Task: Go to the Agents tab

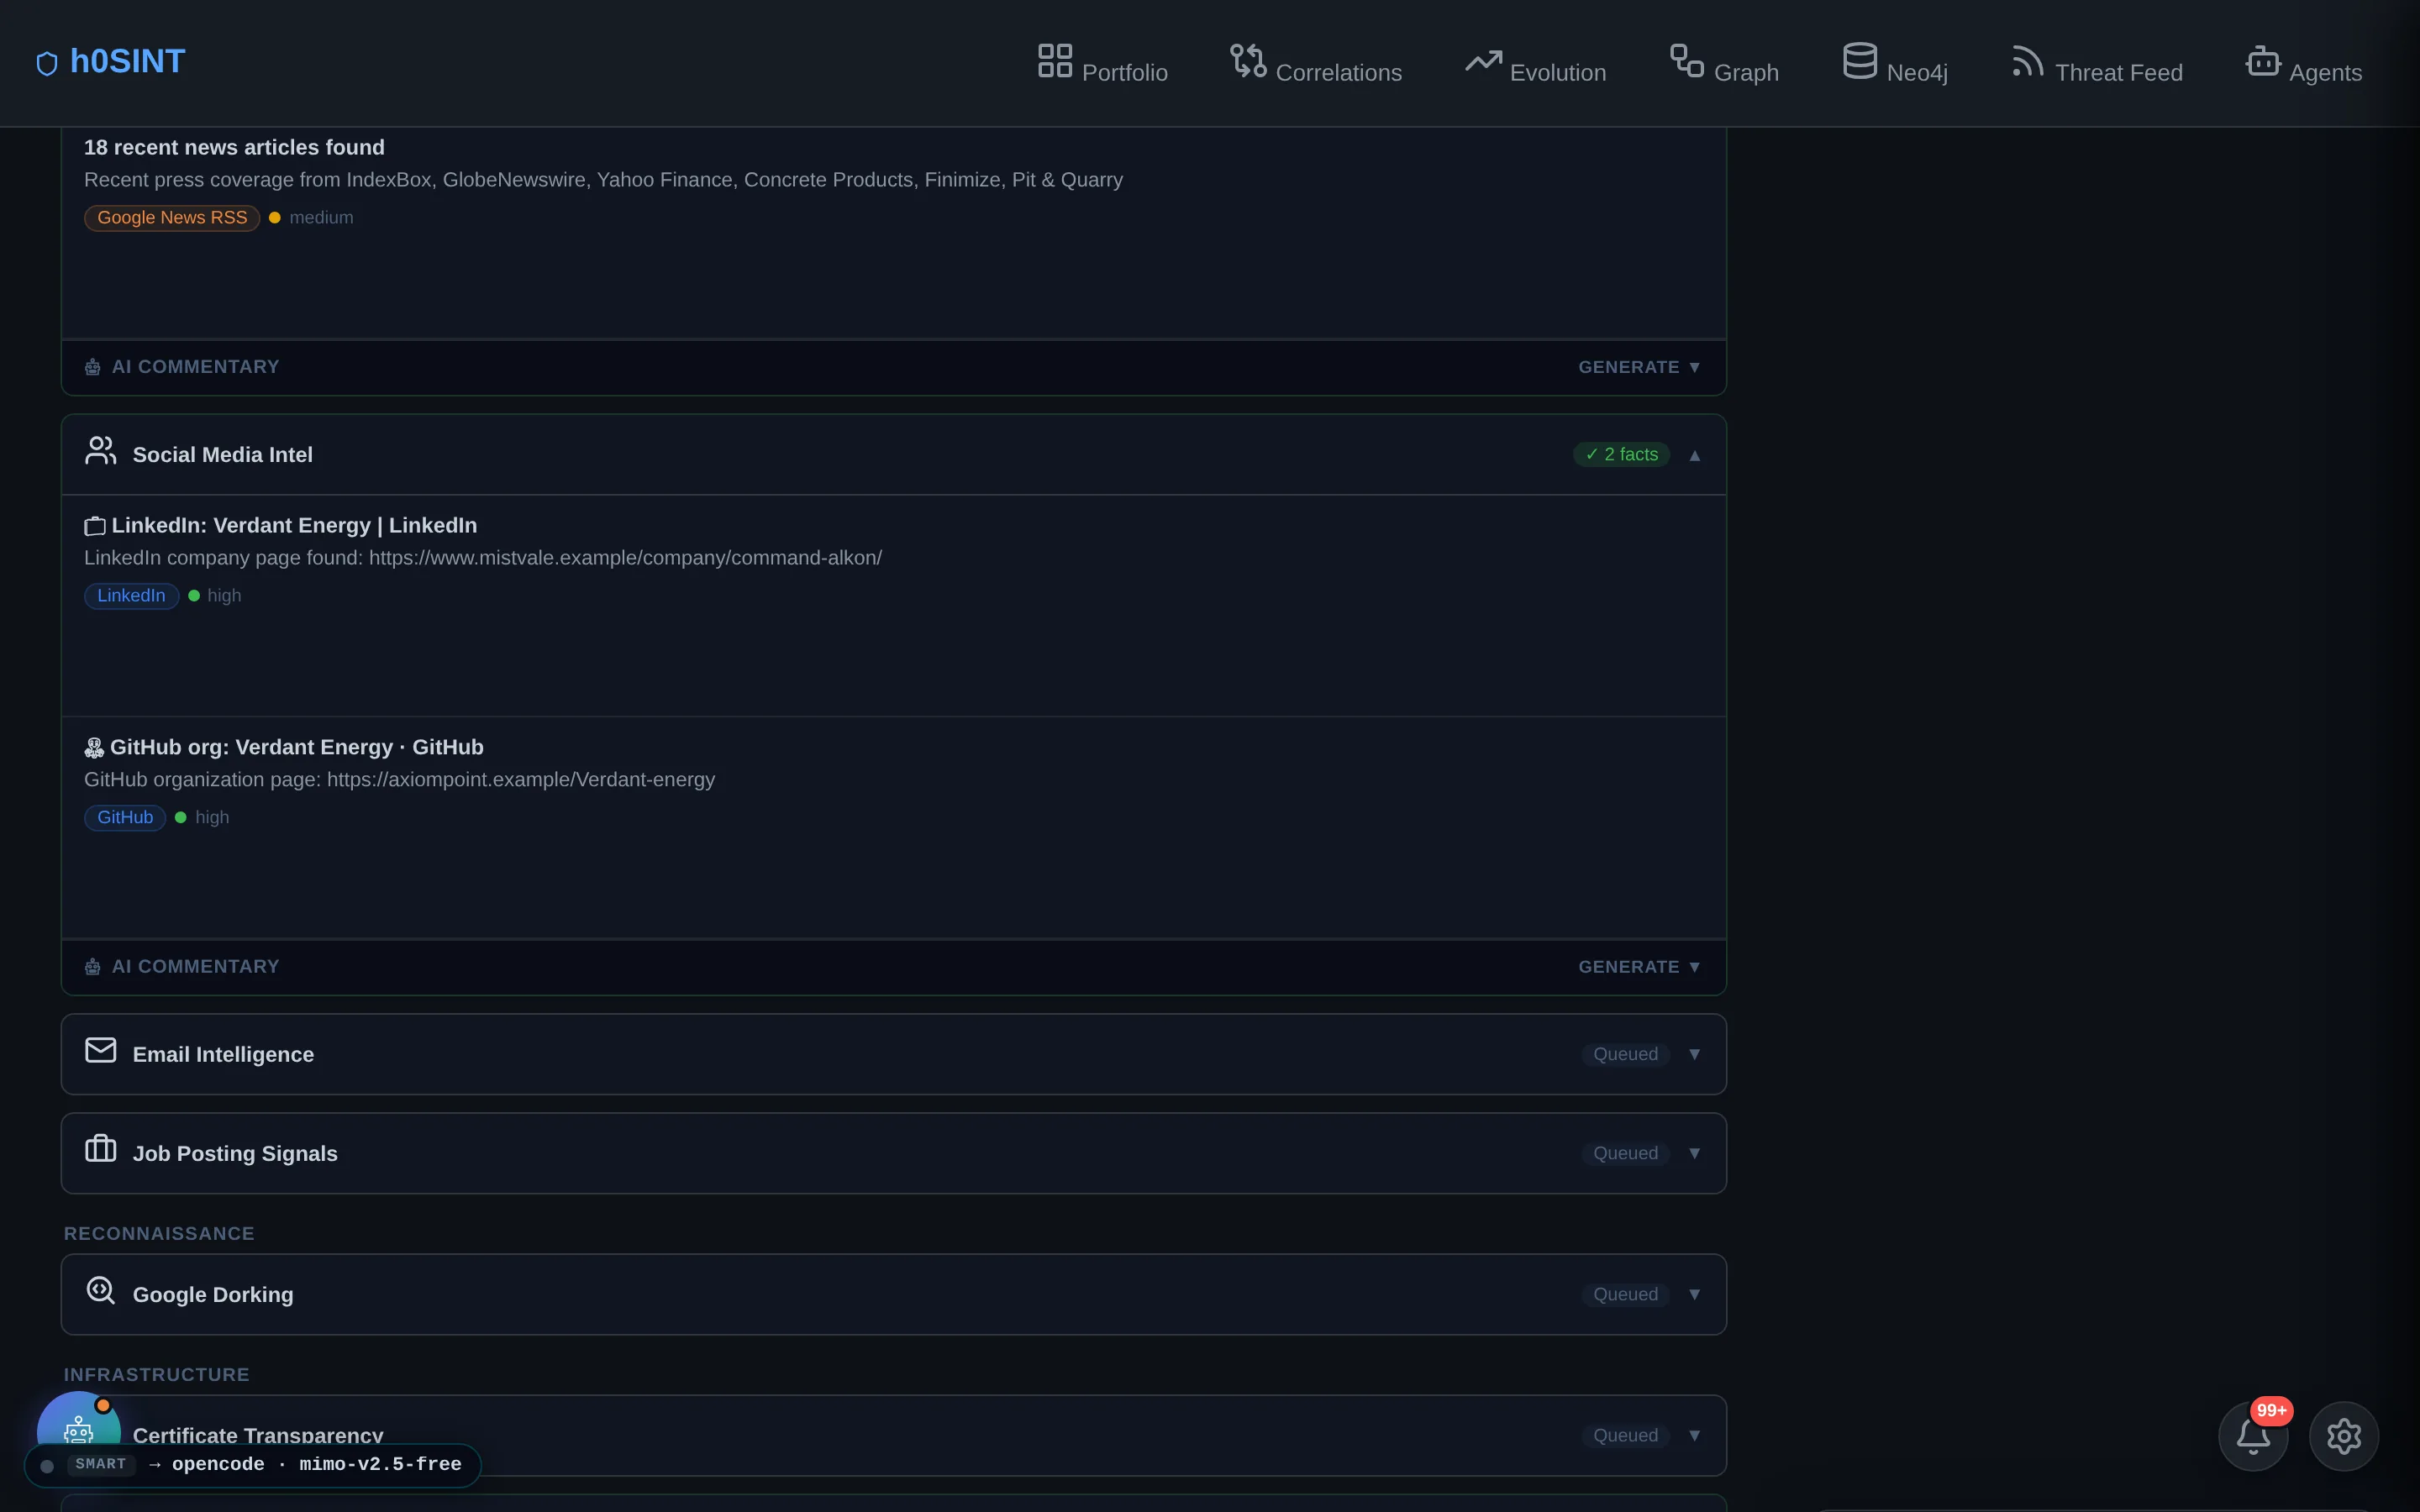Action: pyautogui.click(x=2304, y=62)
